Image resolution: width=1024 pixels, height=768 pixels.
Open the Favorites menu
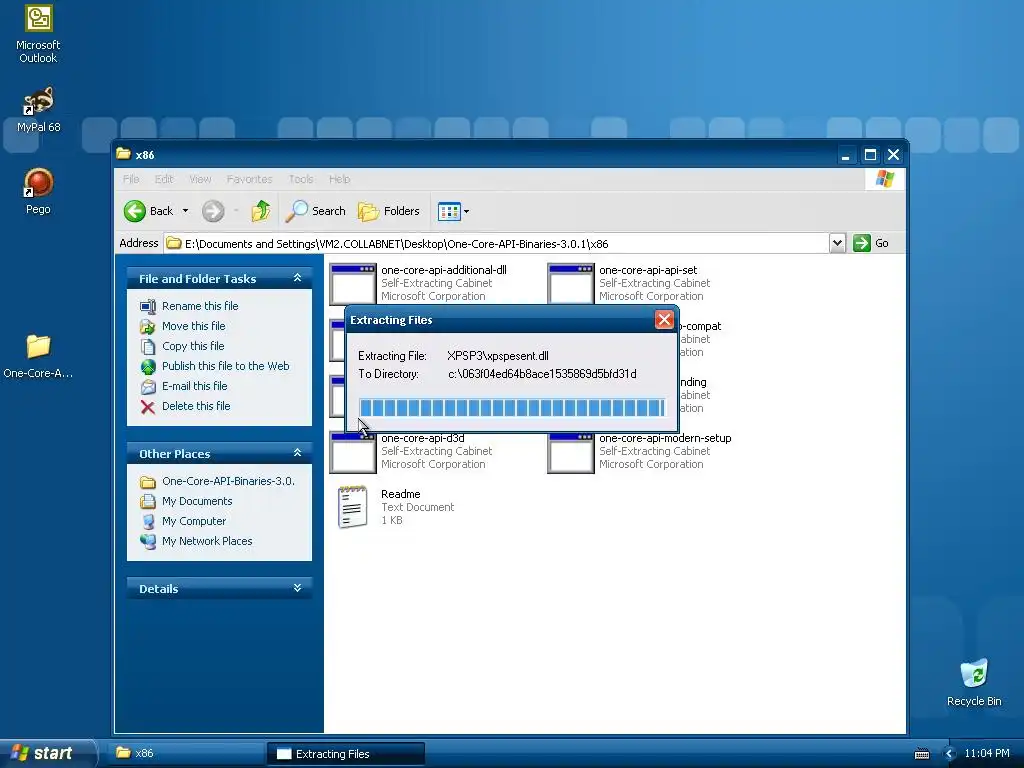coord(249,179)
